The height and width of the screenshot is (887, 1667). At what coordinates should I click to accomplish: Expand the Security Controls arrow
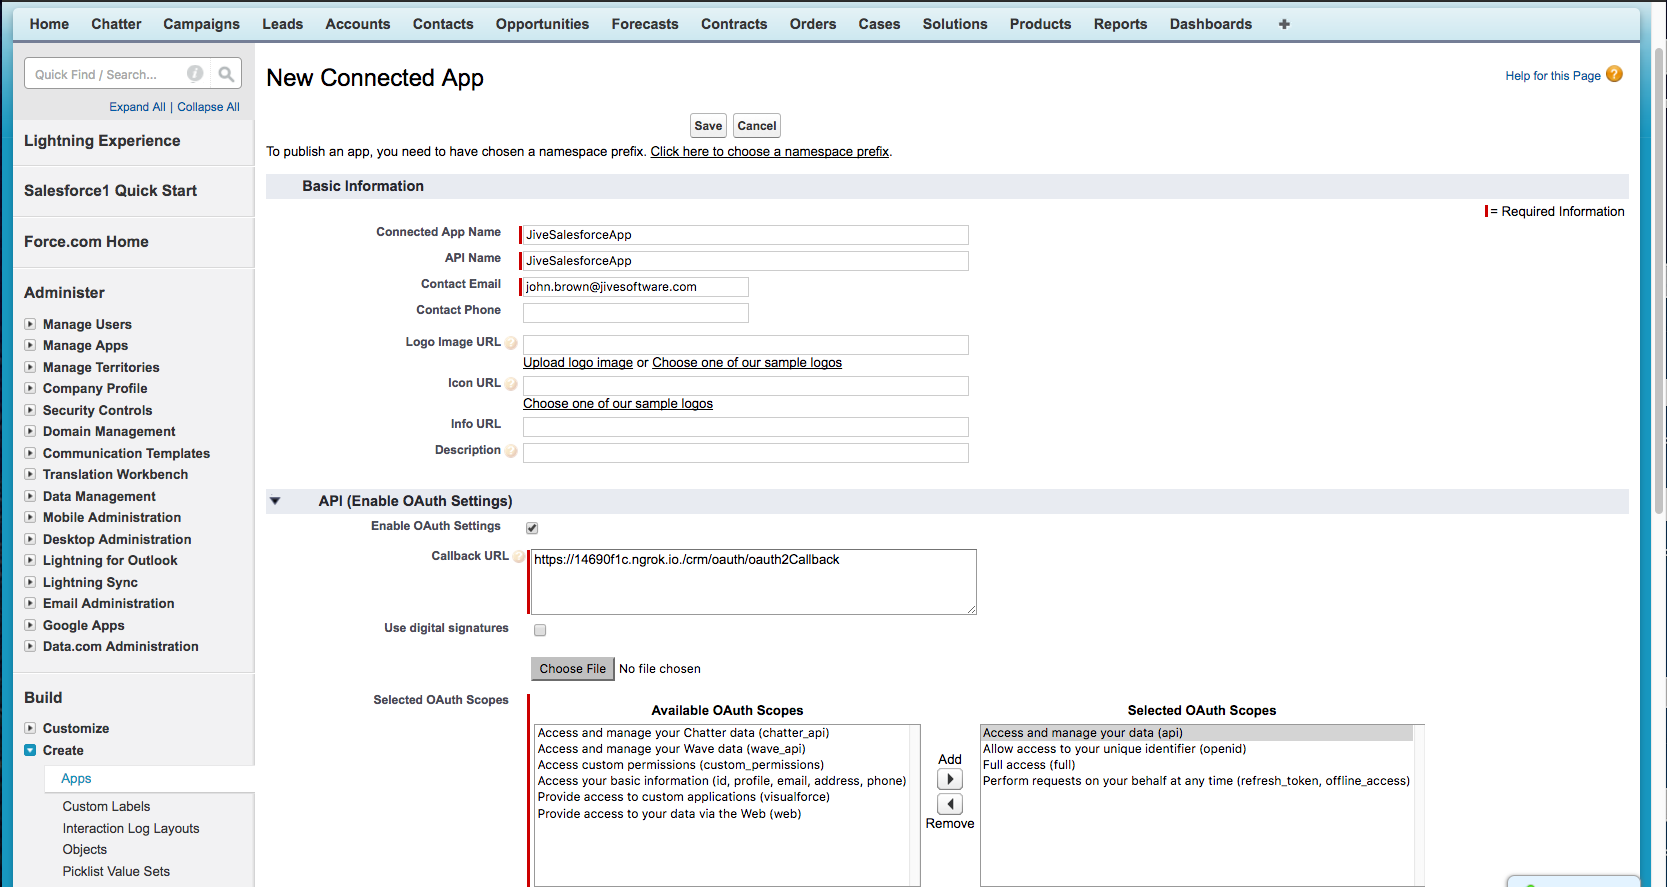(x=30, y=410)
